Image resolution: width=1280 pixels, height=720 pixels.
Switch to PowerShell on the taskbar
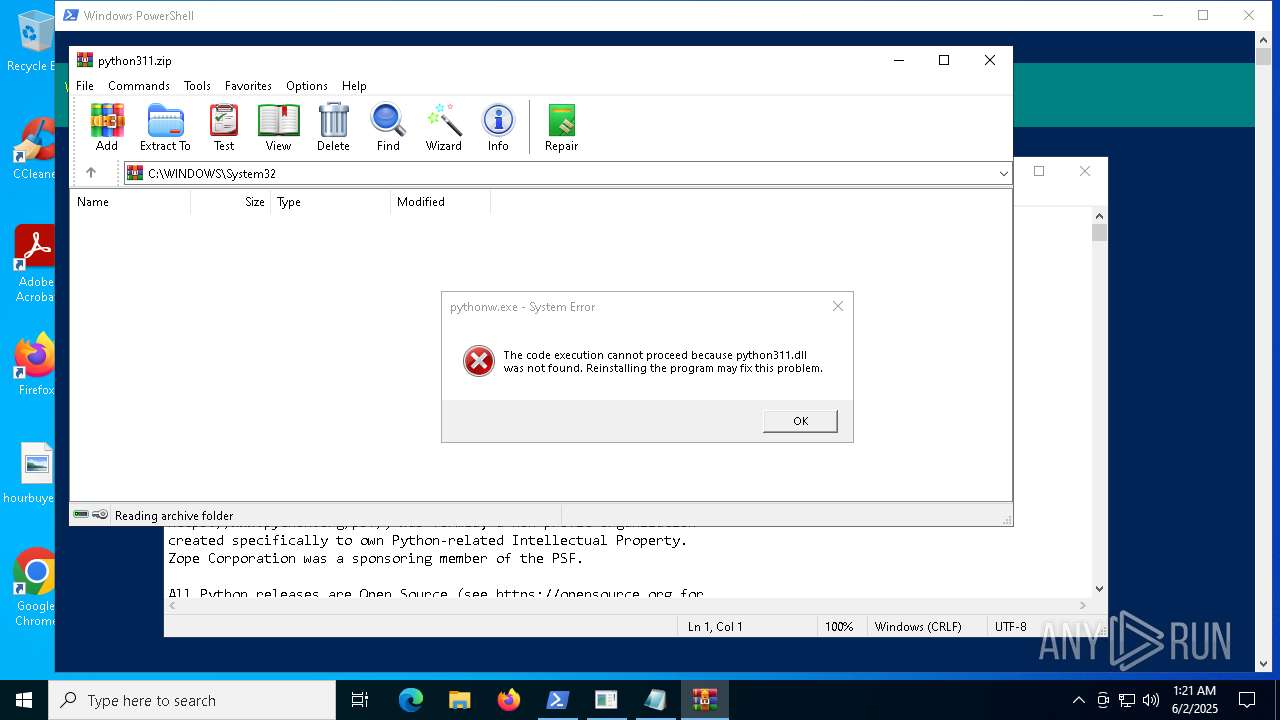[557, 700]
